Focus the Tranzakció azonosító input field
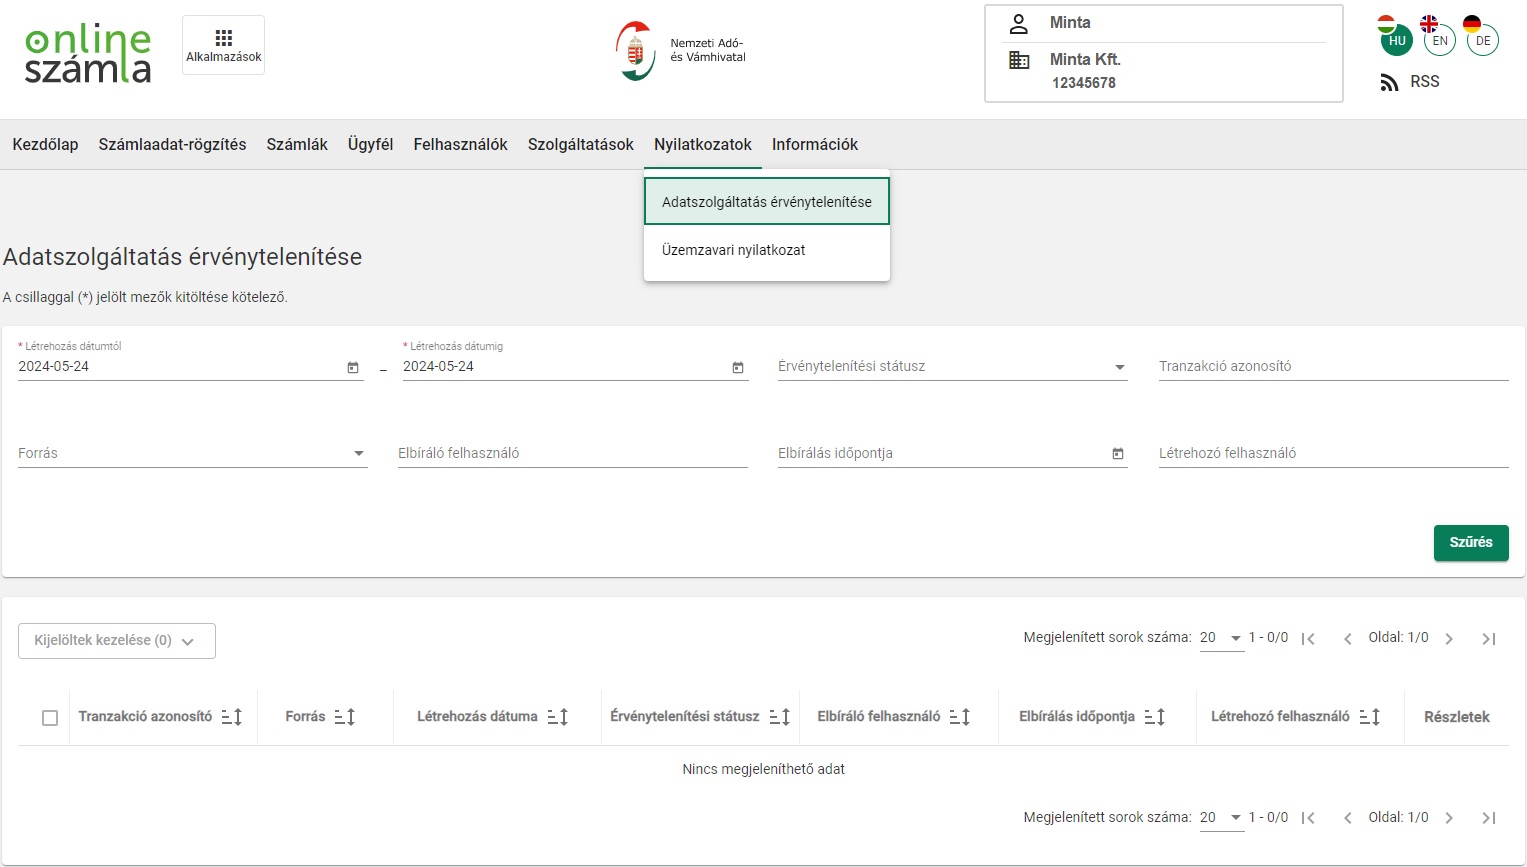The image size is (1527, 867). click(x=1332, y=367)
